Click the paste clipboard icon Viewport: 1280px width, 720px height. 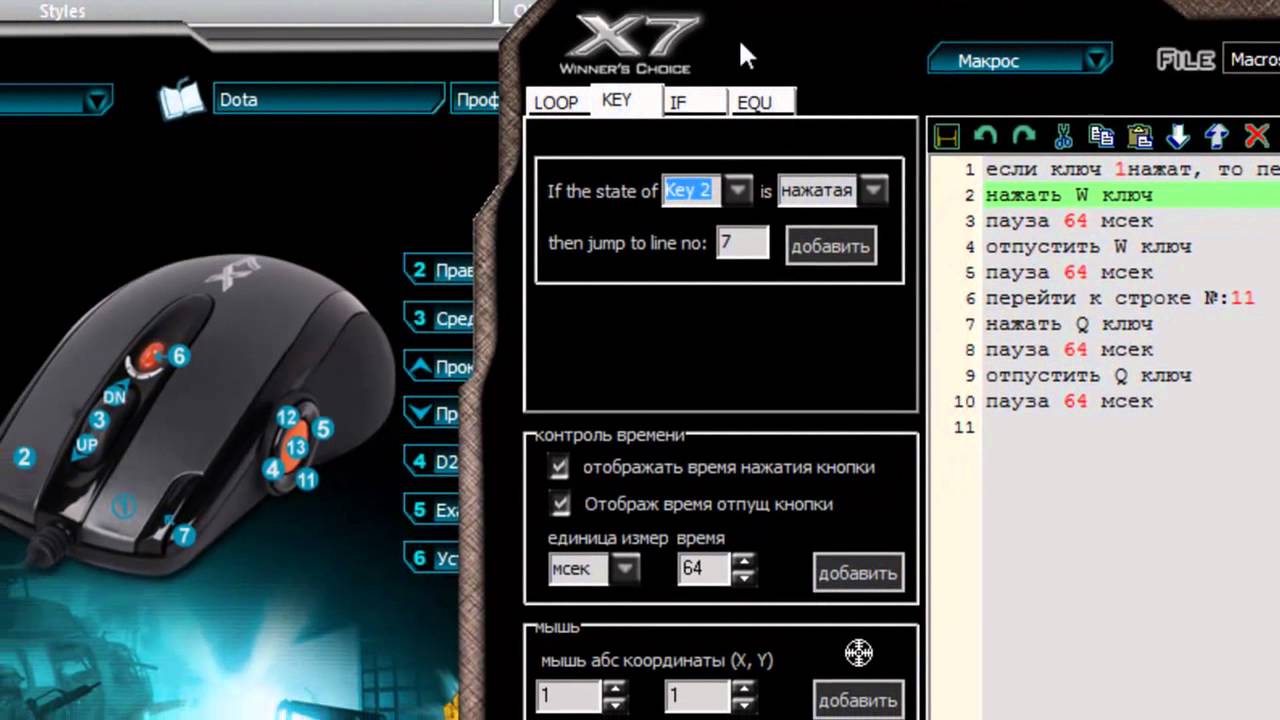[1139, 136]
